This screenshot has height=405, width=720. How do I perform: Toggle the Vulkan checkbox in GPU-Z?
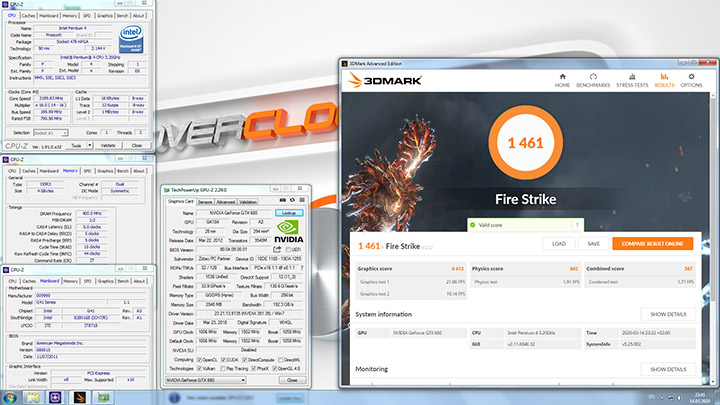point(199,368)
